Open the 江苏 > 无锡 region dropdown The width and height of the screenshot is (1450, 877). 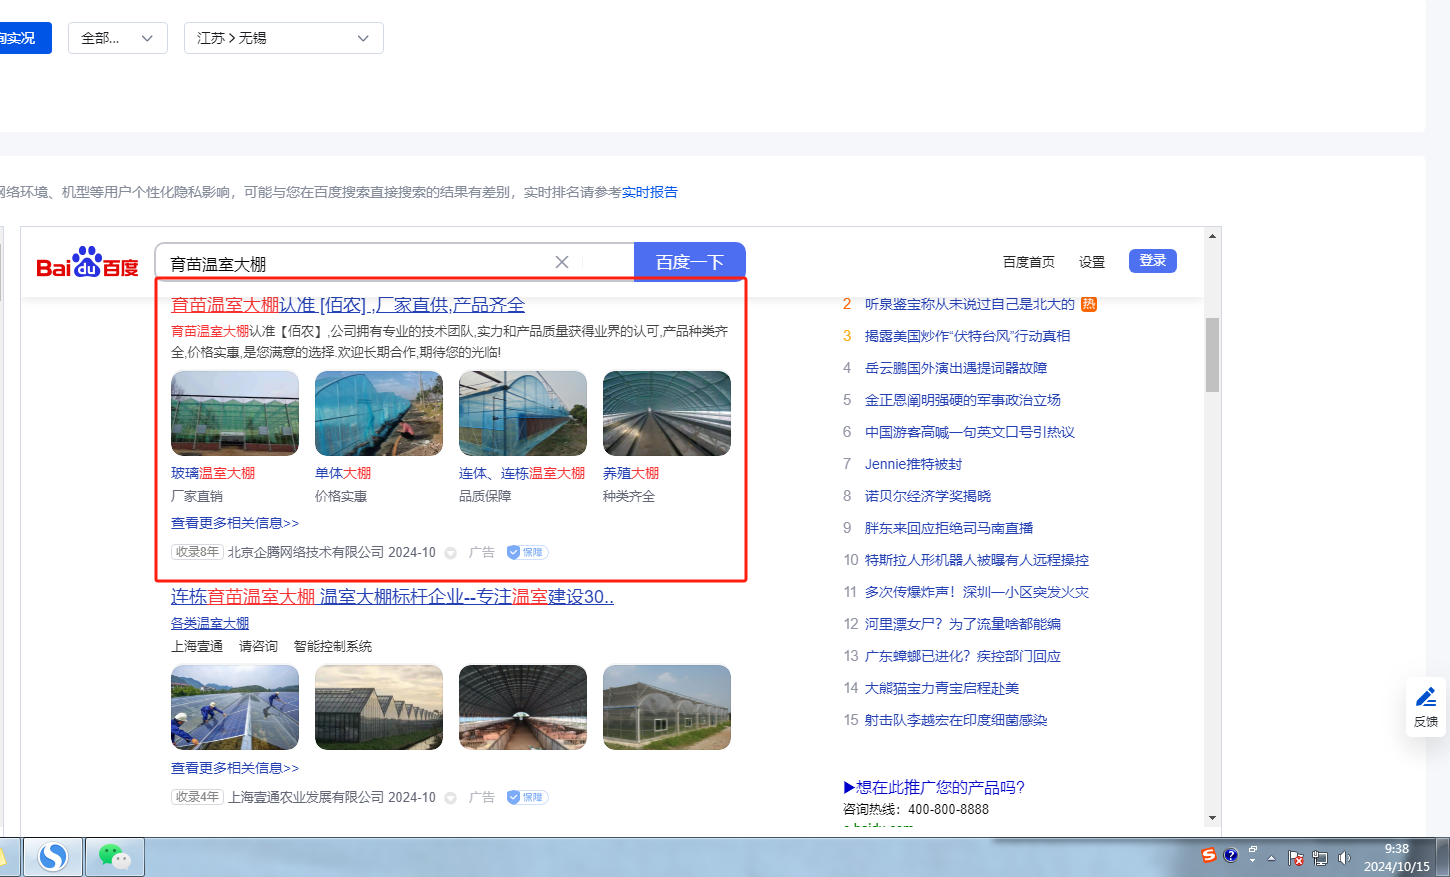(283, 38)
